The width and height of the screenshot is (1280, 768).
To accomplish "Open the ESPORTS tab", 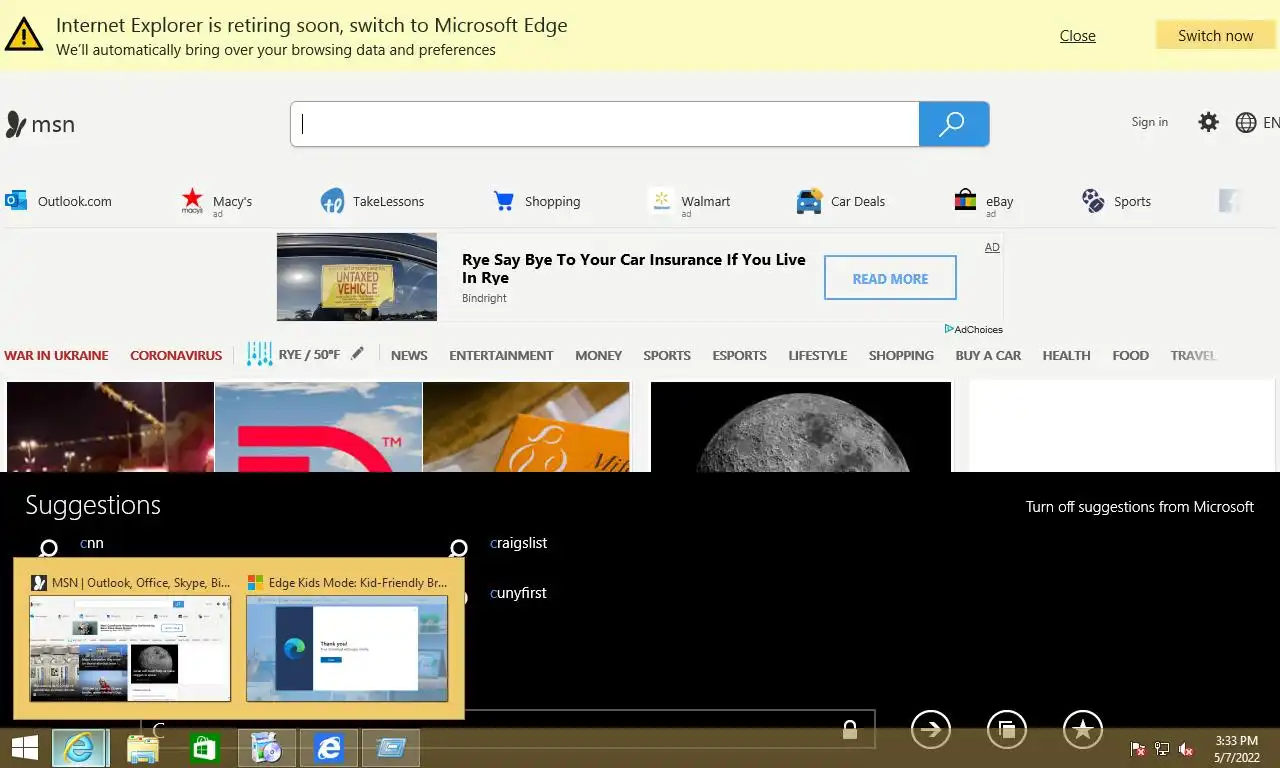I will click(x=739, y=355).
